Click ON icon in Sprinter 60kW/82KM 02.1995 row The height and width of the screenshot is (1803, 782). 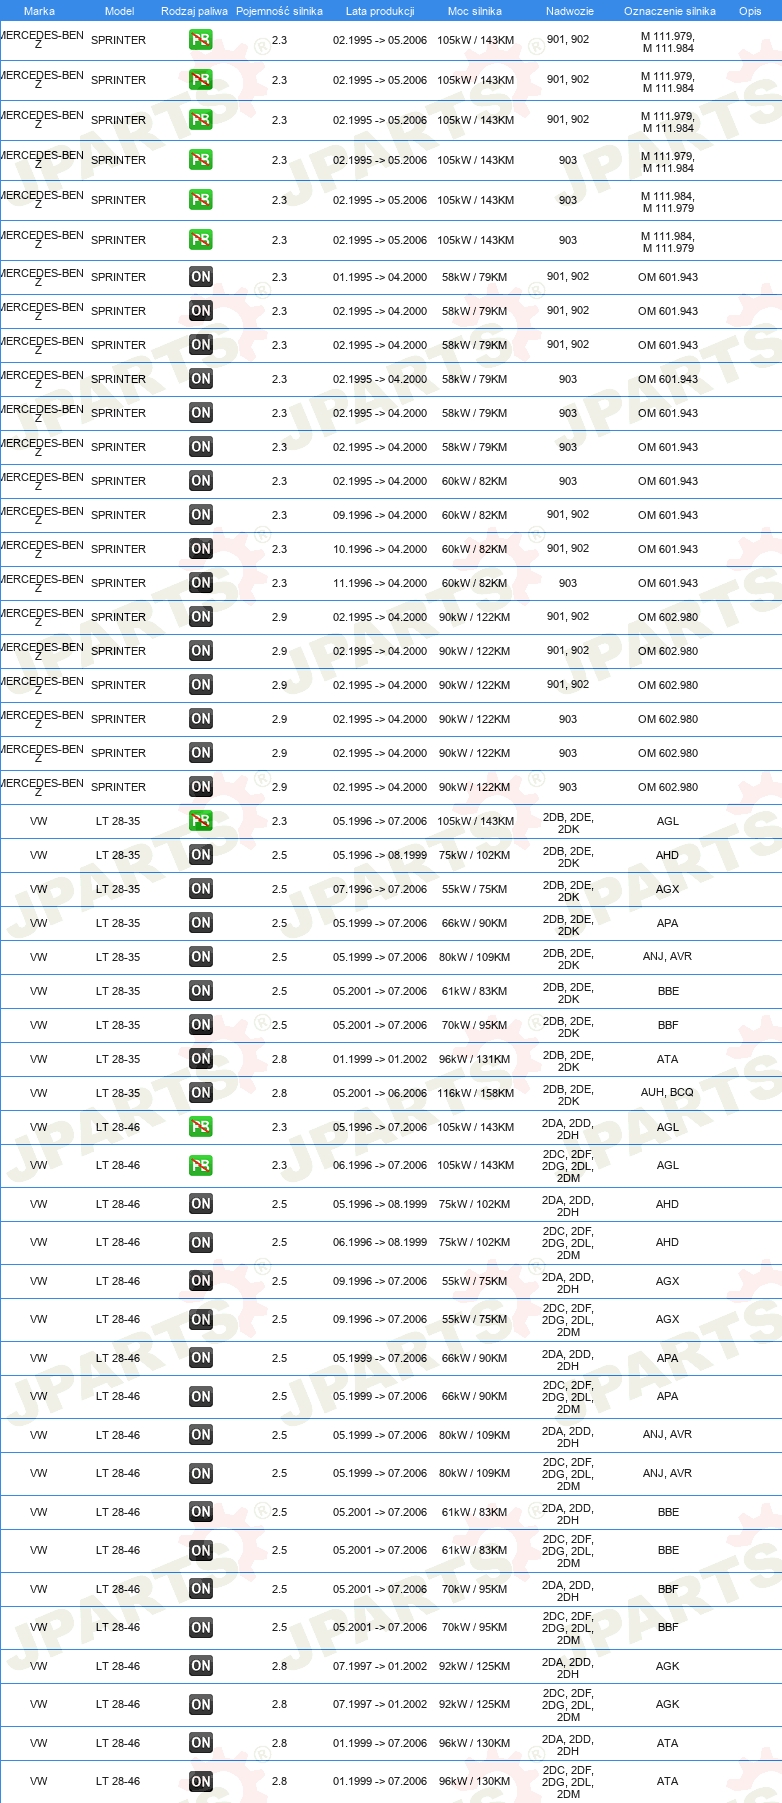click(x=201, y=481)
